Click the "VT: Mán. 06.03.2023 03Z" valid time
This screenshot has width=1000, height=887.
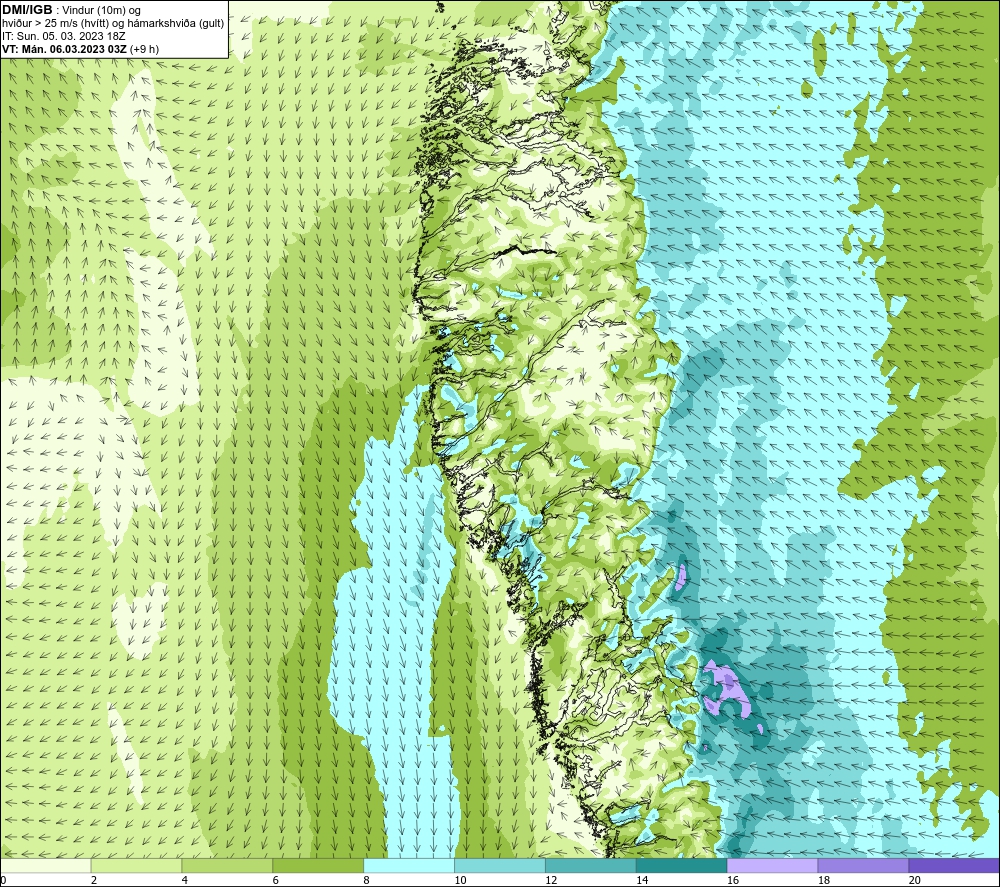coord(64,49)
